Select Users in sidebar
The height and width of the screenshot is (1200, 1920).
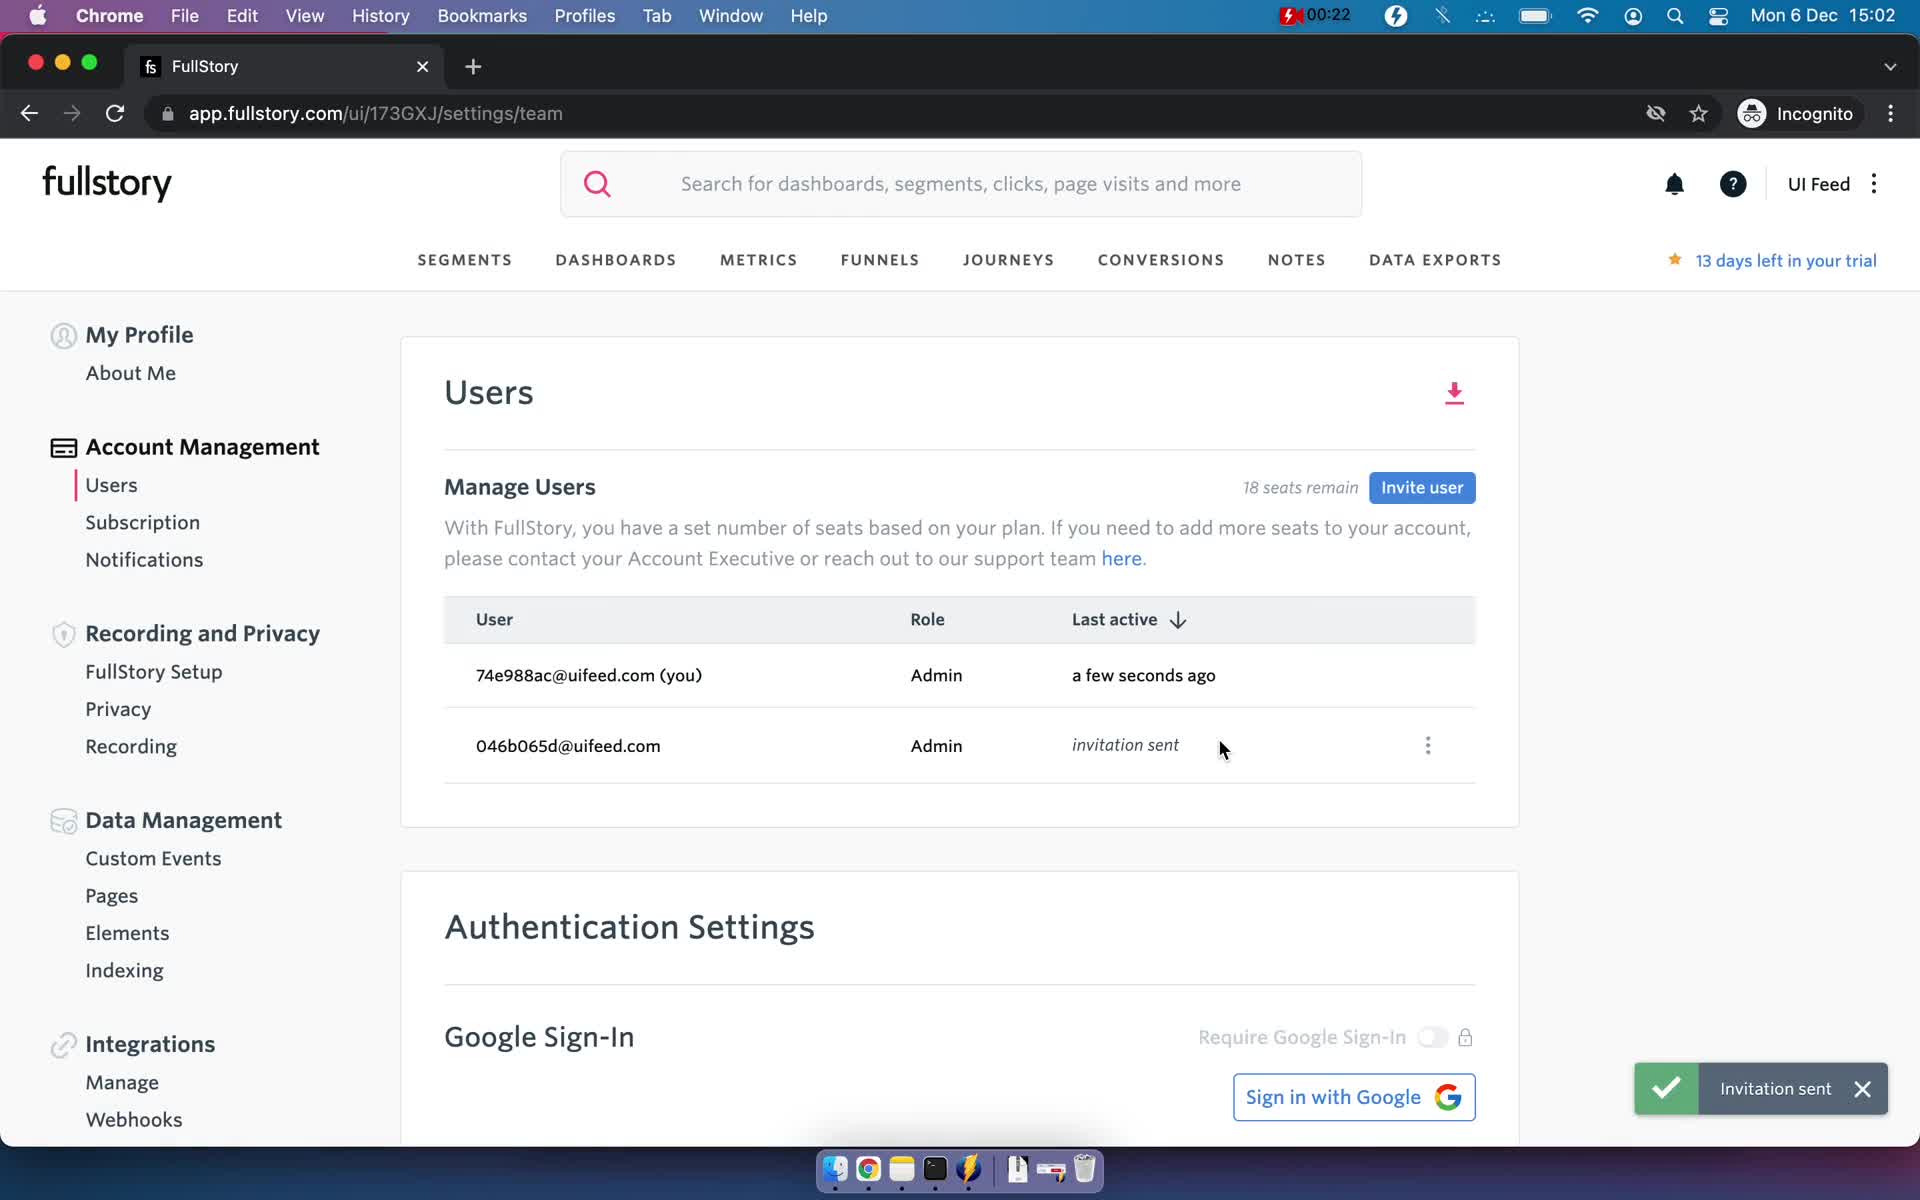[111, 485]
